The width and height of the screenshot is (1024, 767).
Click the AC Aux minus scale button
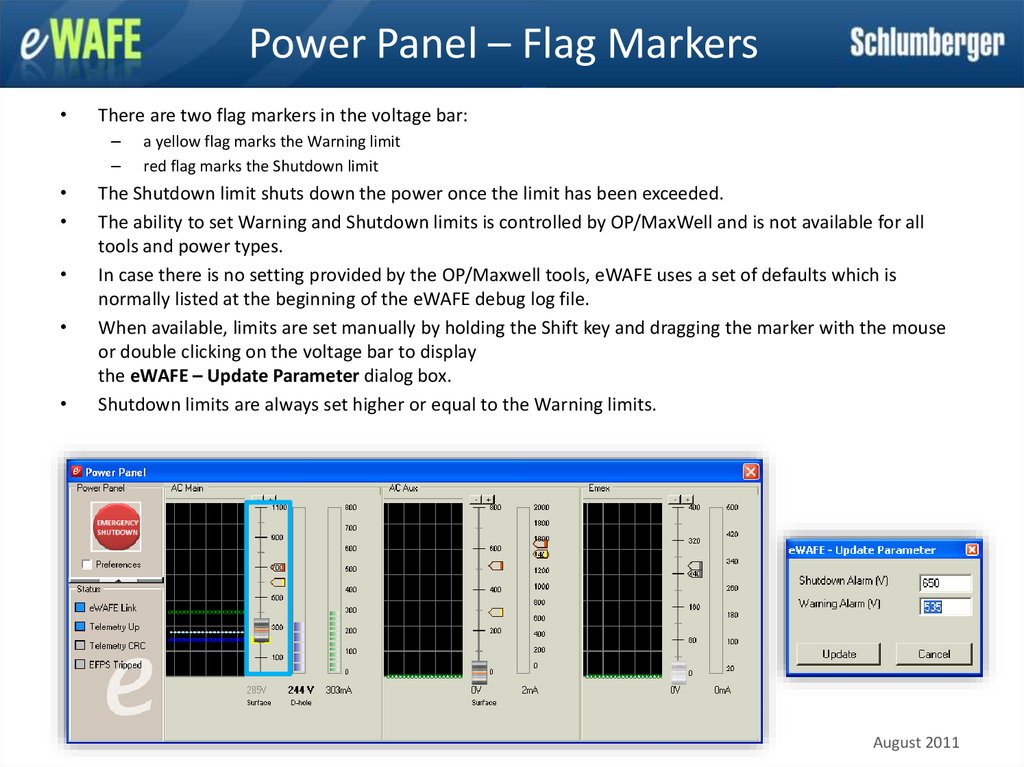point(476,499)
